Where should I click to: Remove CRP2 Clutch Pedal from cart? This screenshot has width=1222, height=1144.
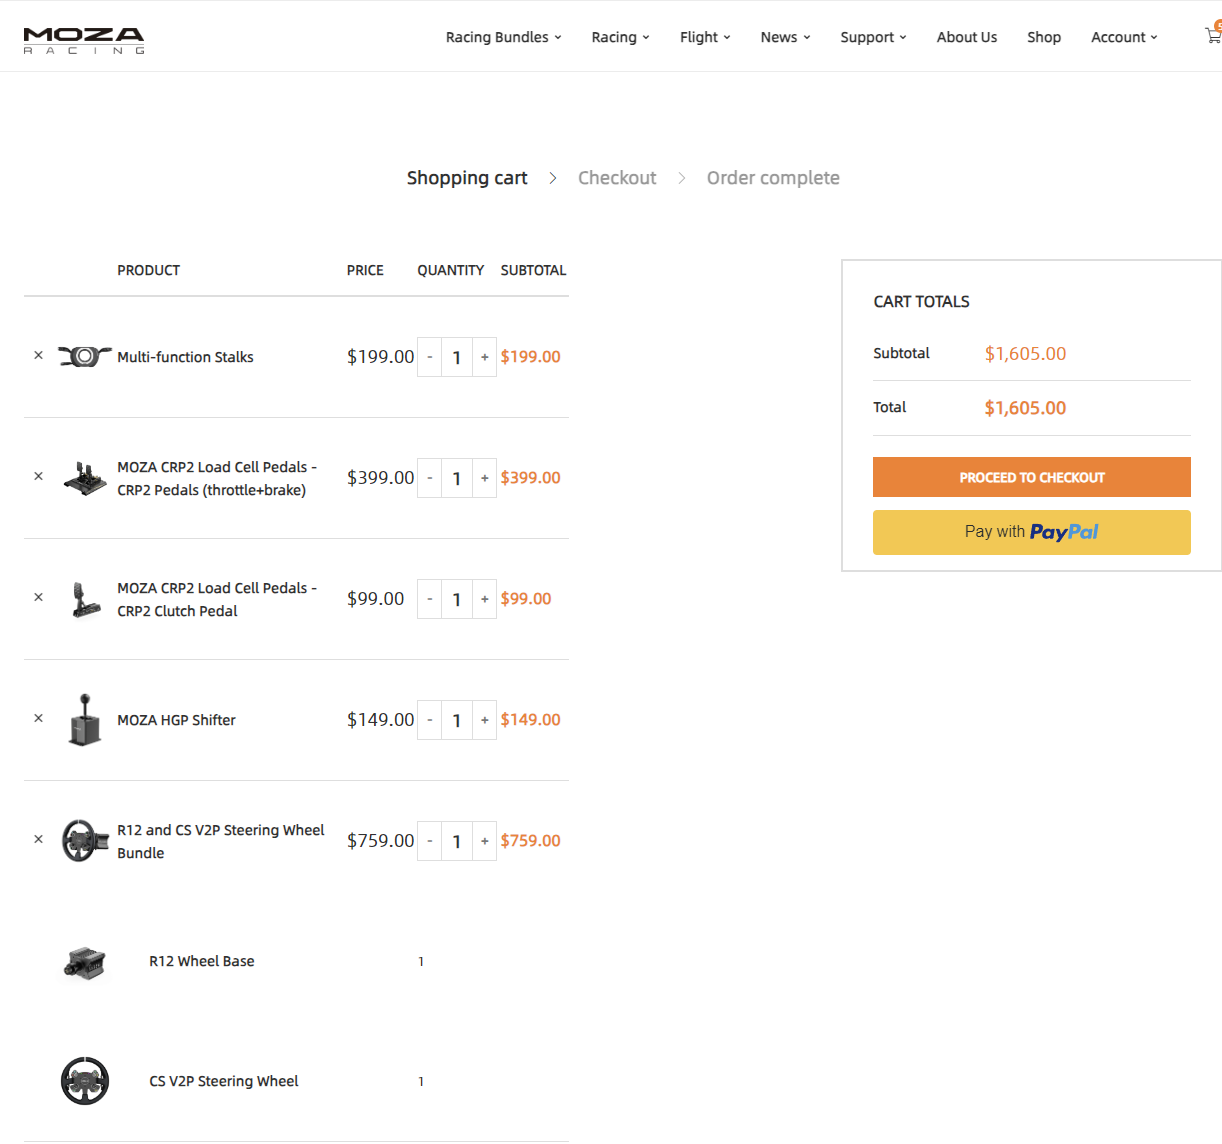click(x=38, y=597)
